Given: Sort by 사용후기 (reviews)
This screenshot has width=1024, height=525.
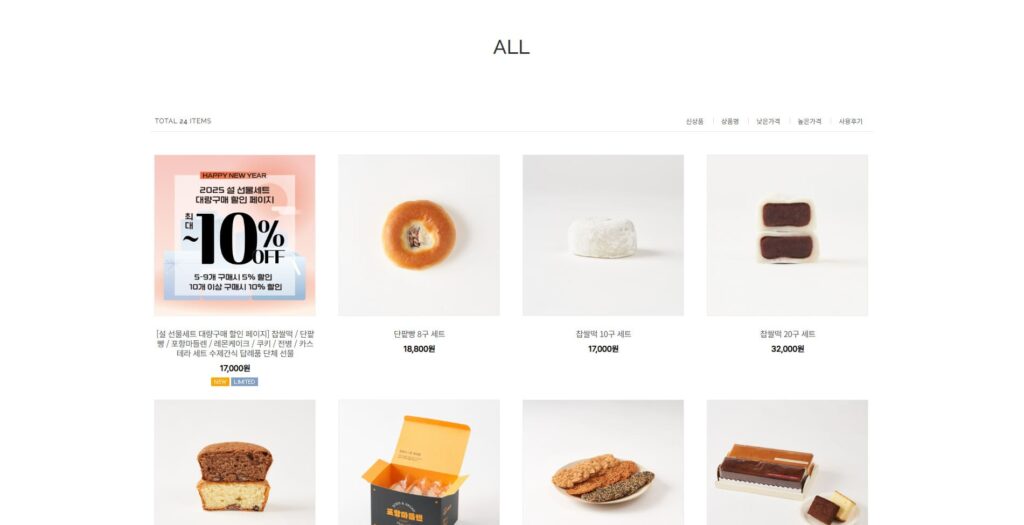Looking at the screenshot, I should tap(850, 121).
